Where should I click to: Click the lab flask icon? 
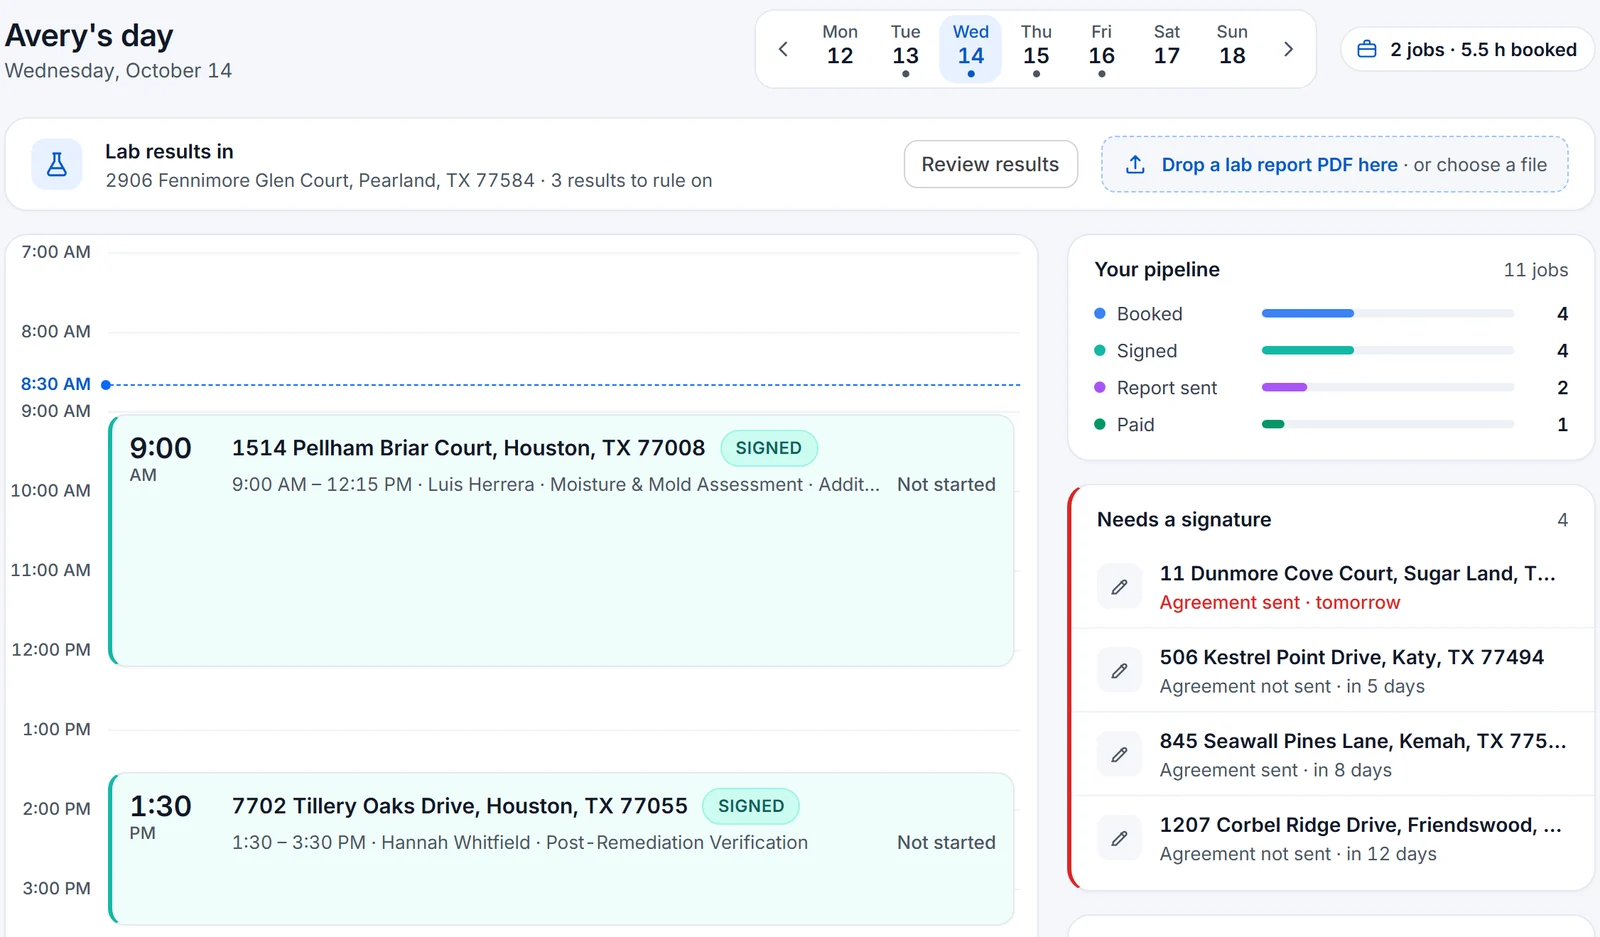[x=57, y=164]
